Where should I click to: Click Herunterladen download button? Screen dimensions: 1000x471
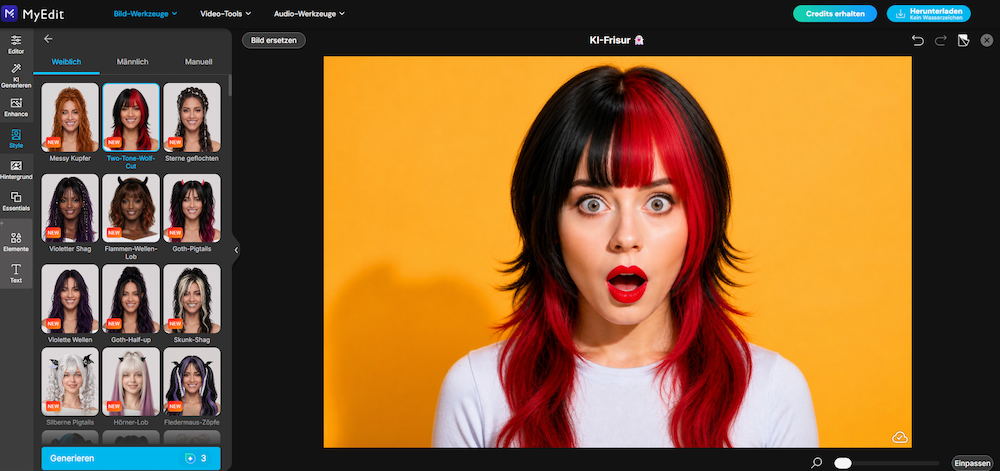929,13
